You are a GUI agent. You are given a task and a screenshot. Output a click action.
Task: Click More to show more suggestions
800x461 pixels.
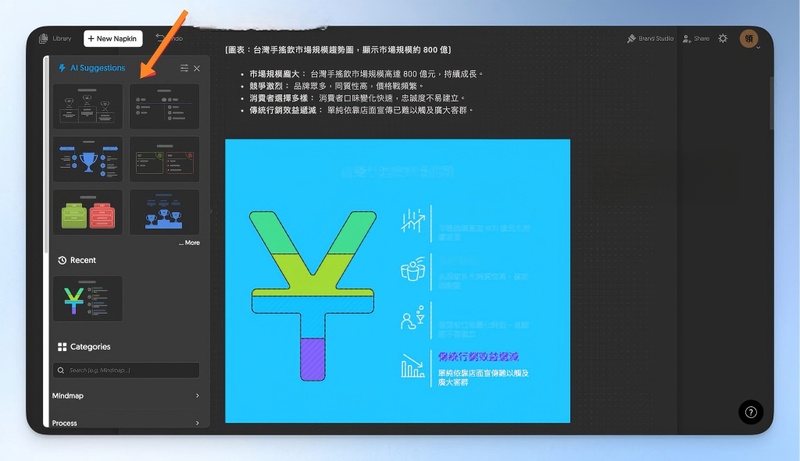click(x=189, y=243)
